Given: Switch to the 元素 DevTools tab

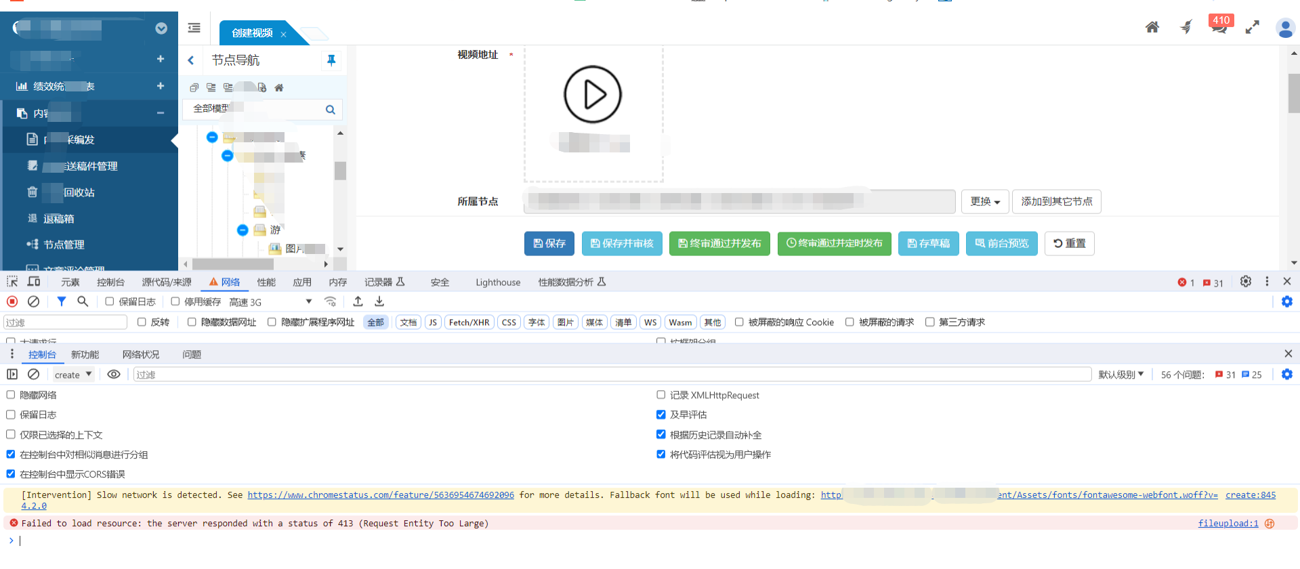Looking at the screenshot, I should pyautogui.click(x=70, y=283).
